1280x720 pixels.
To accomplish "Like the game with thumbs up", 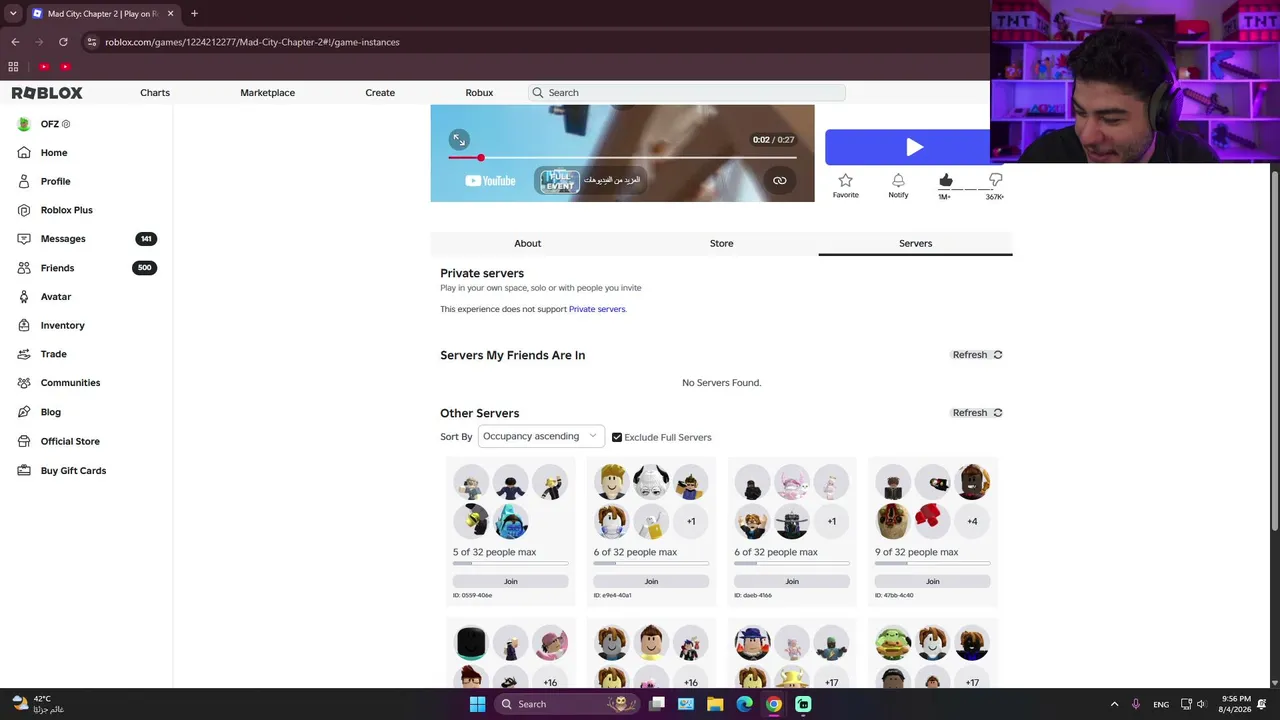I will click(x=945, y=180).
